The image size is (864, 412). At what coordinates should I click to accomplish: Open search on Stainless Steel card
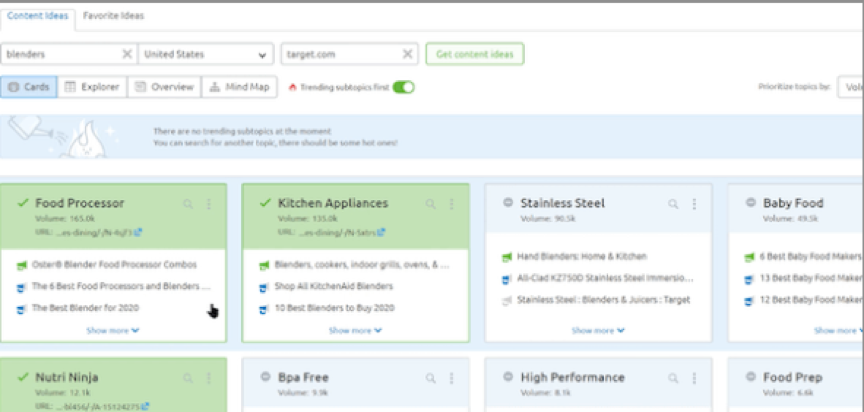(x=673, y=204)
